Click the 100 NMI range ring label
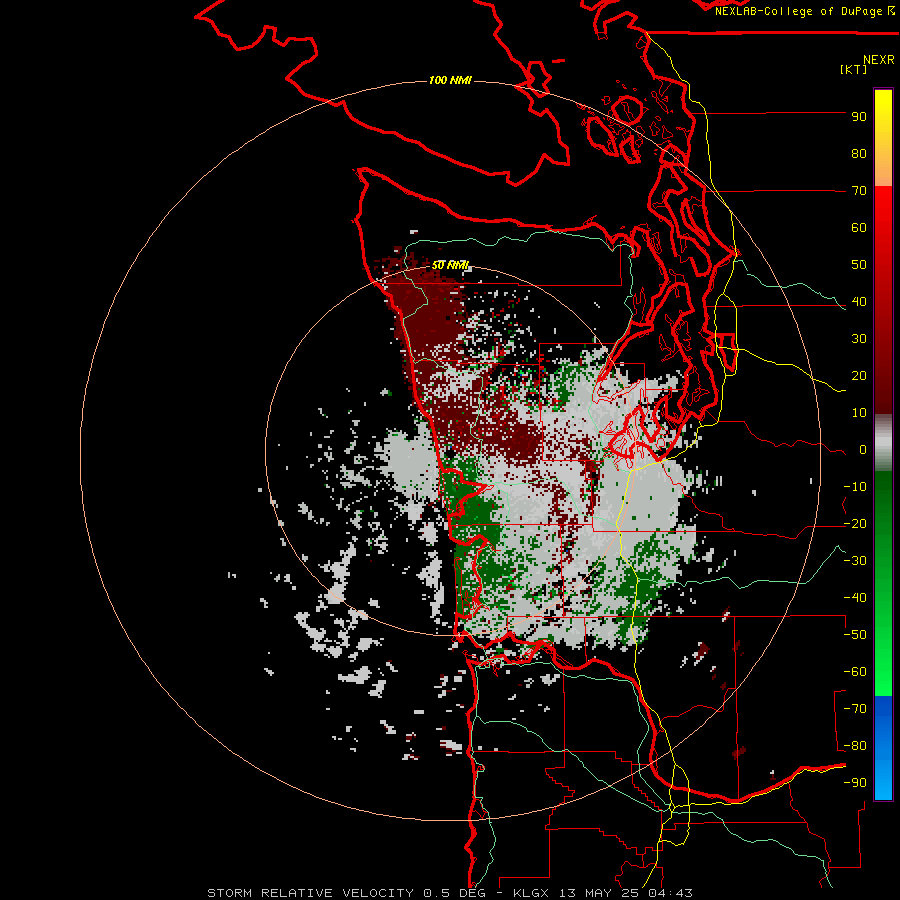This screenshot has height=900, width=900. 450,80
